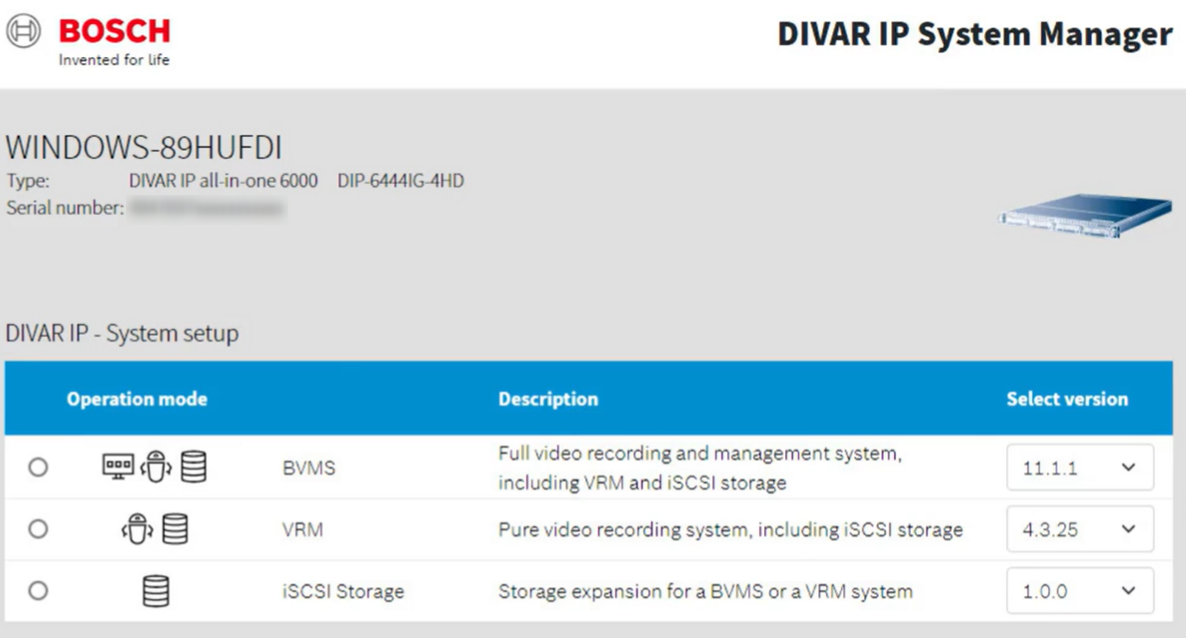Click the monitor icon in BVMS row

tap(118, 466)
